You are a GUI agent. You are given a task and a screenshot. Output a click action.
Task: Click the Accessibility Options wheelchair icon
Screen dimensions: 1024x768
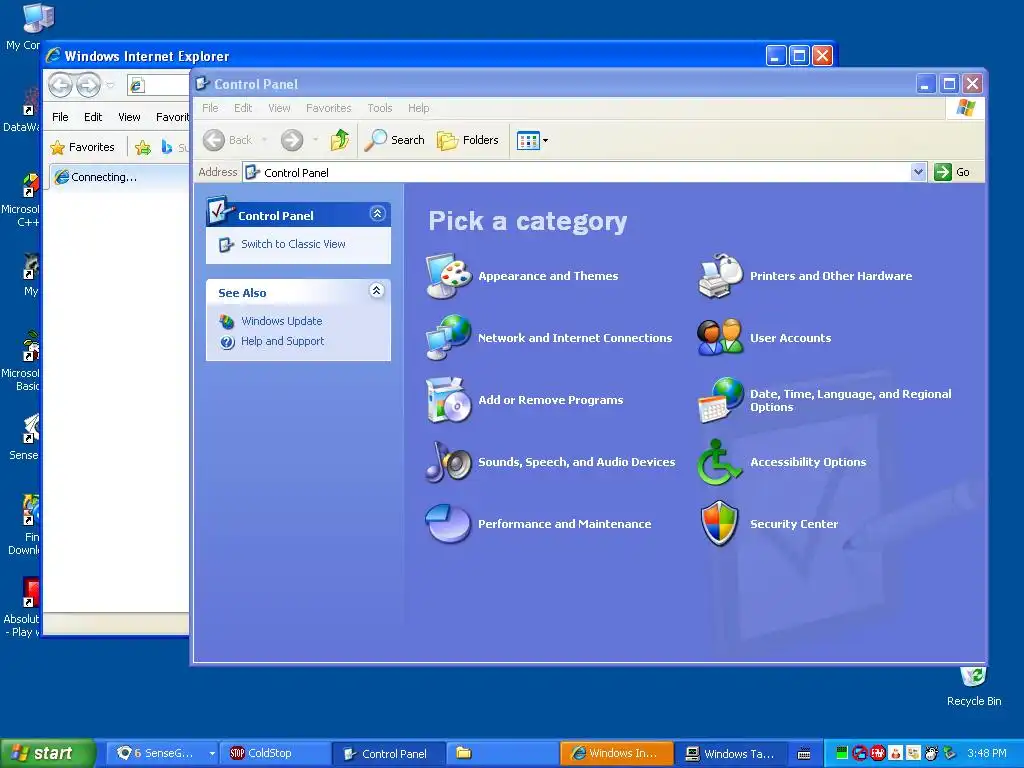coord(720,462)
